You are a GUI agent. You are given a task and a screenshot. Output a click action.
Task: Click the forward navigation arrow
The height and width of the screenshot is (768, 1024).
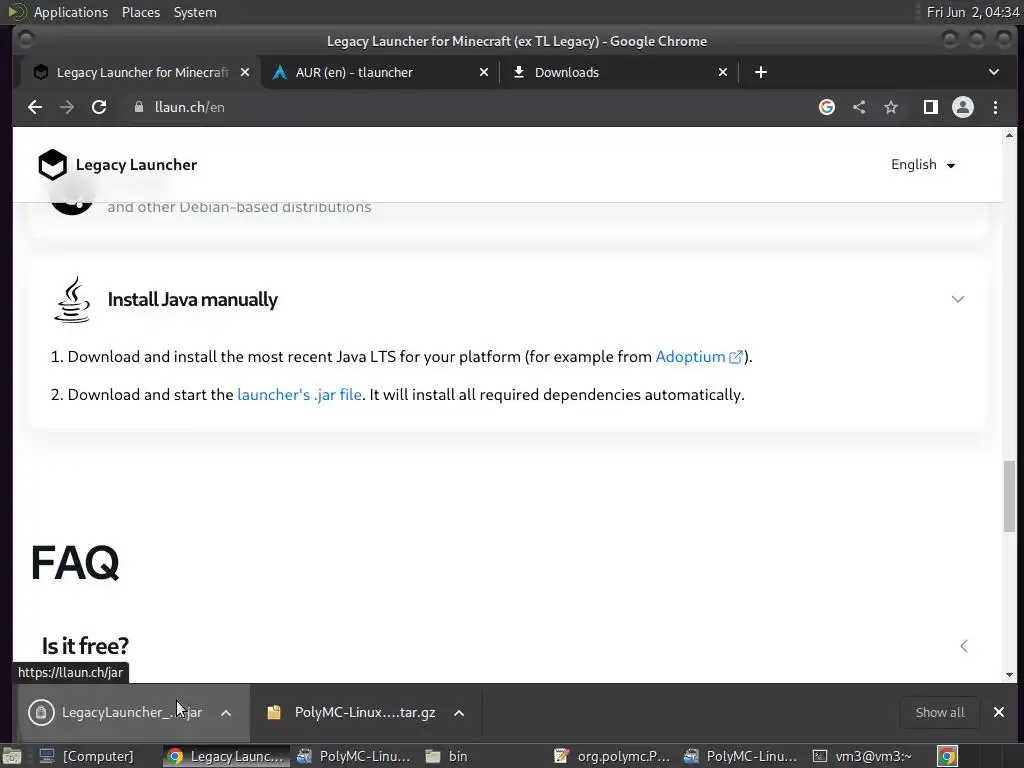[x=67, y=107]
